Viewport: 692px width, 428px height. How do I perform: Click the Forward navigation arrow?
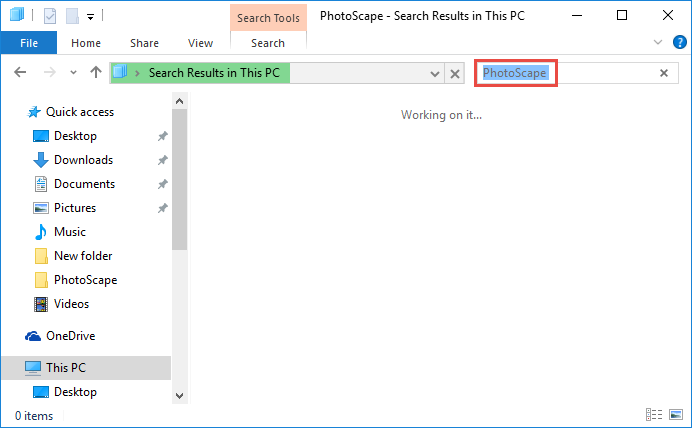pos(50,72)
